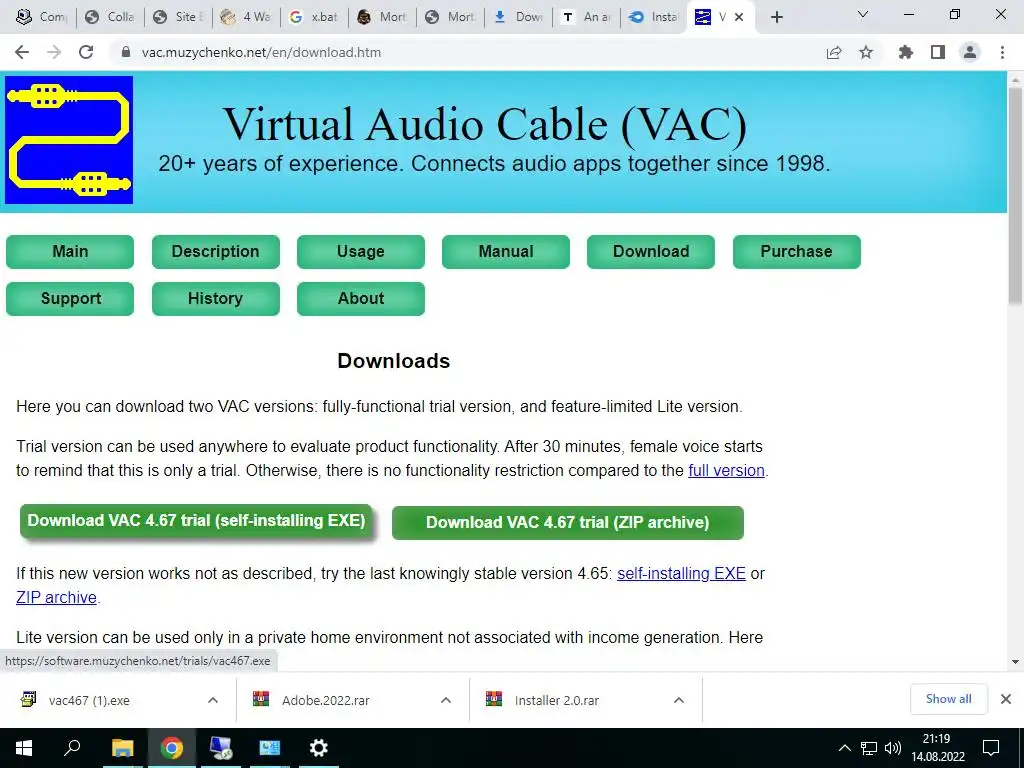Click the browser Back arrow

pos(22,52)
